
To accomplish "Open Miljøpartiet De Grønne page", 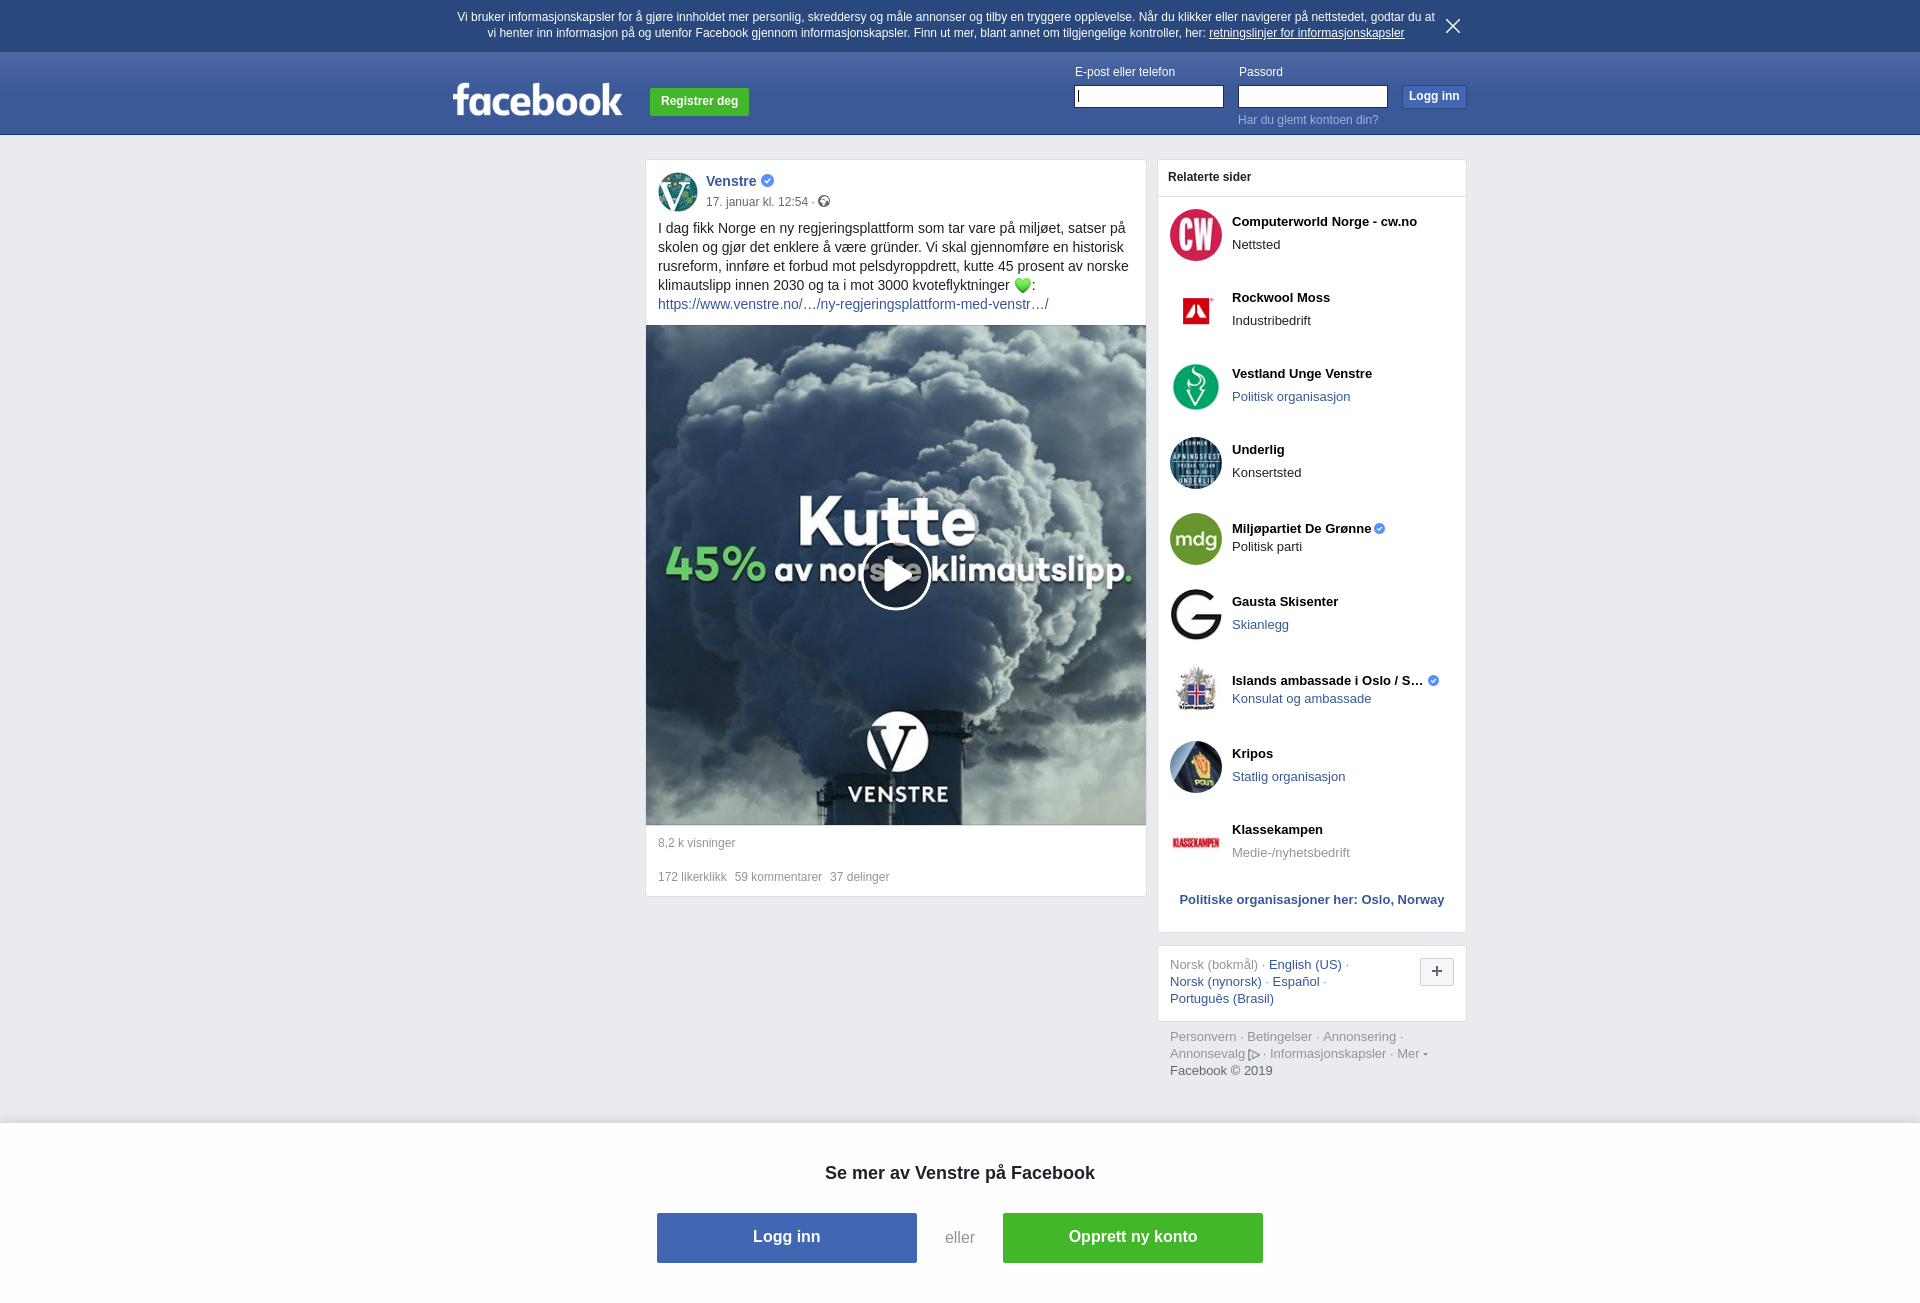I will [x=1301, y=529].
